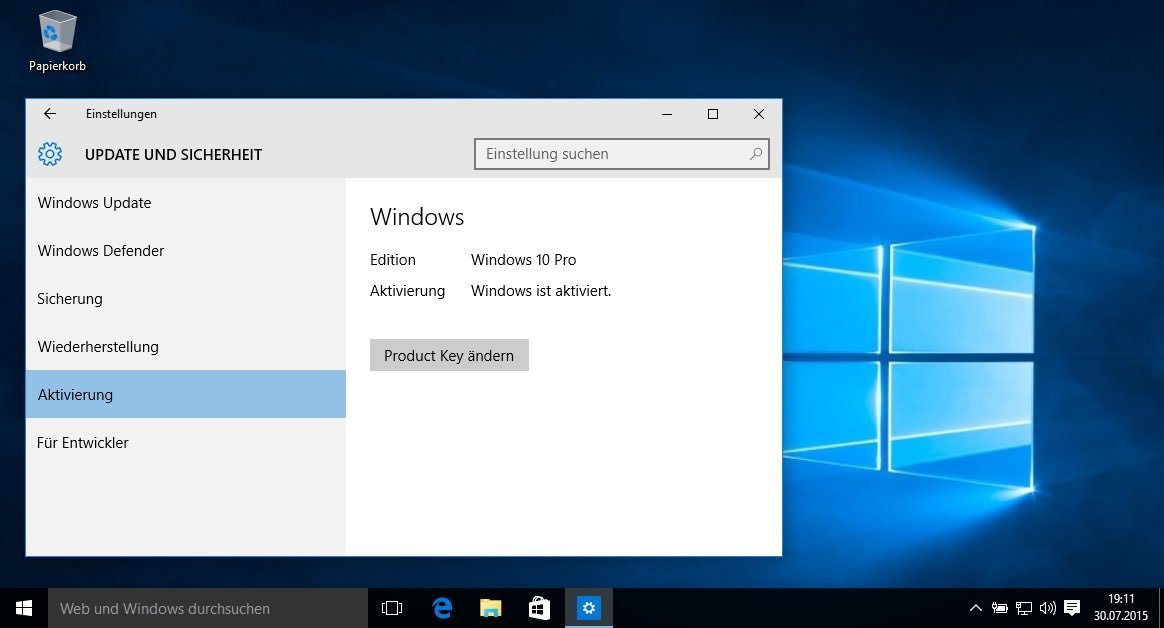Image resolution: width=1164 pixels, height=628 pixels.
Task: Launch Microsoft Edge from the taskbar
Action: (x=442, y=608)
